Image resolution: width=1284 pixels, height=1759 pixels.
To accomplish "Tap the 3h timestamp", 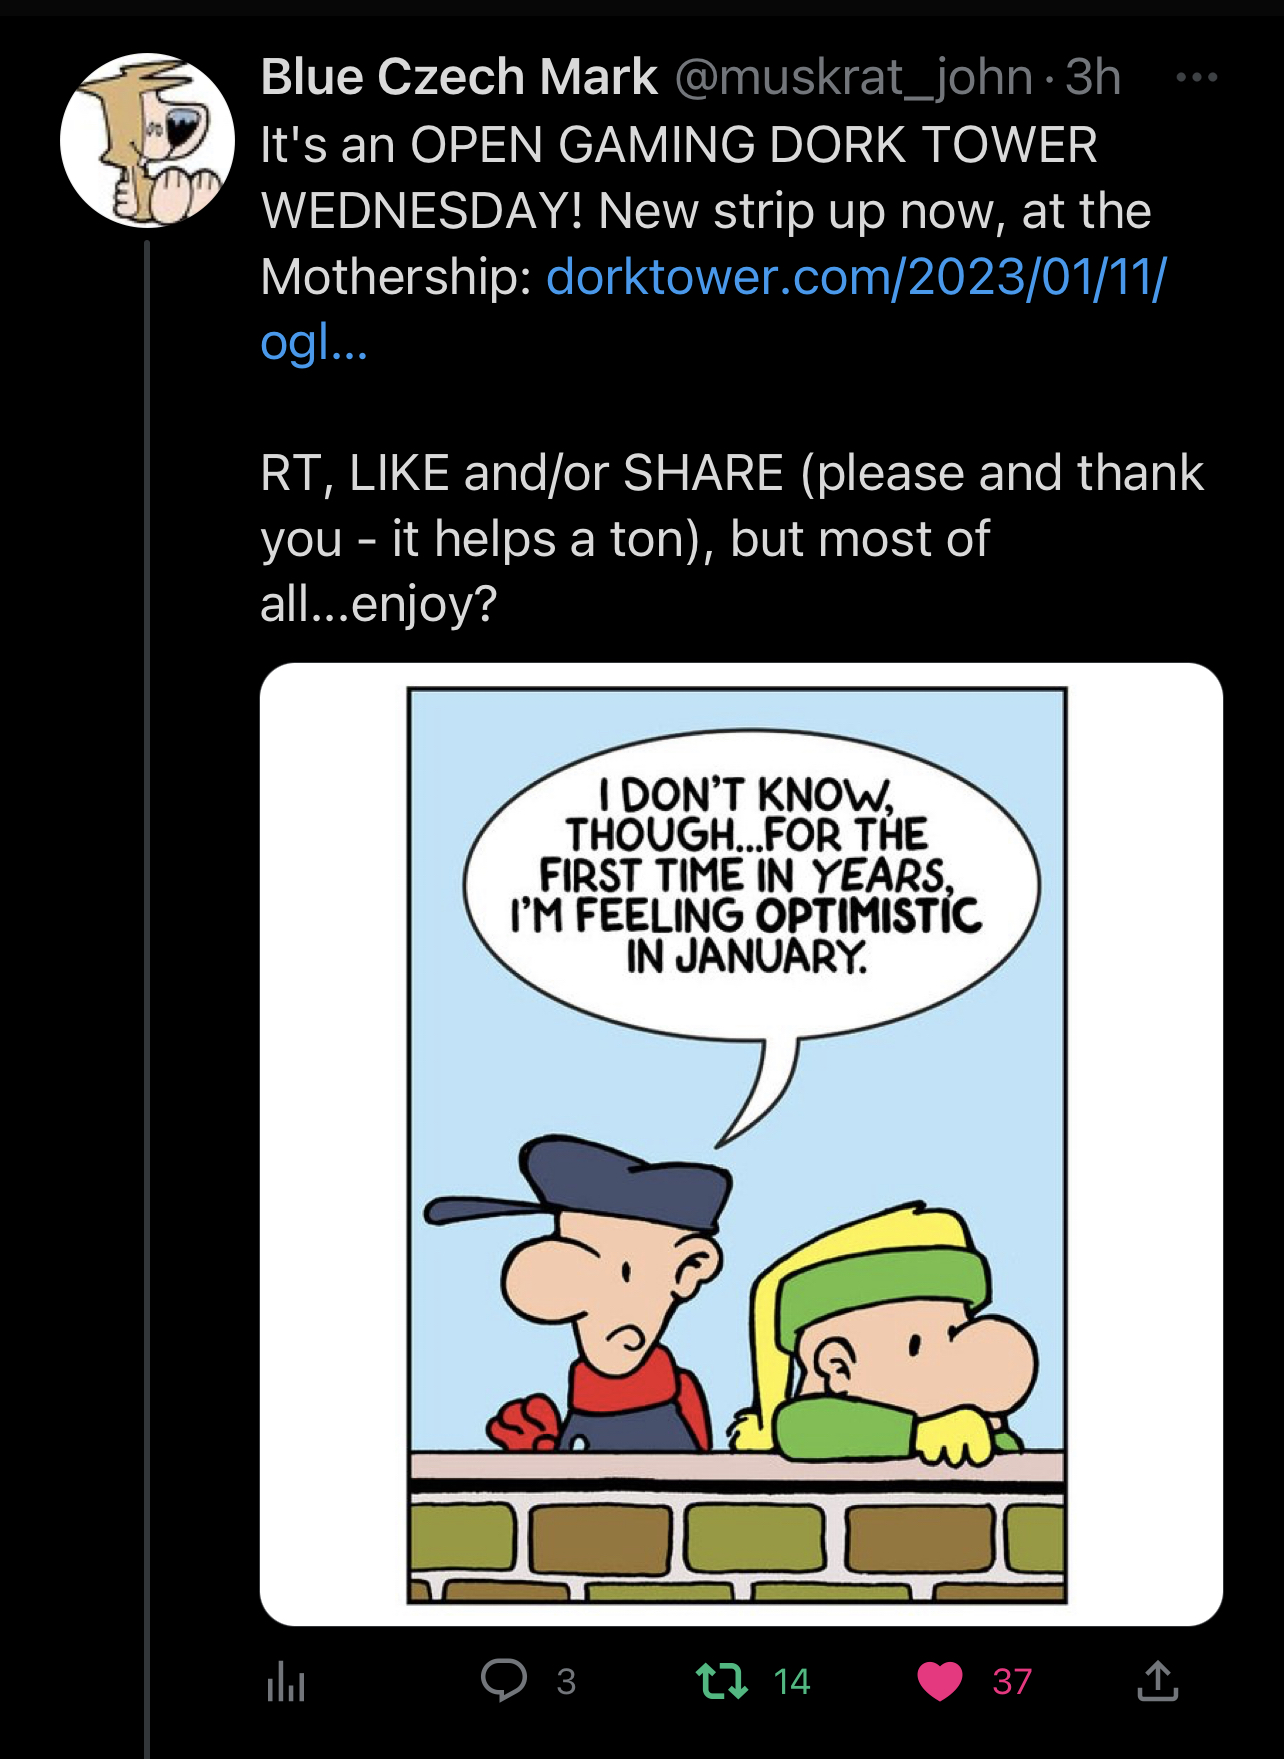I will [1092, 77].
